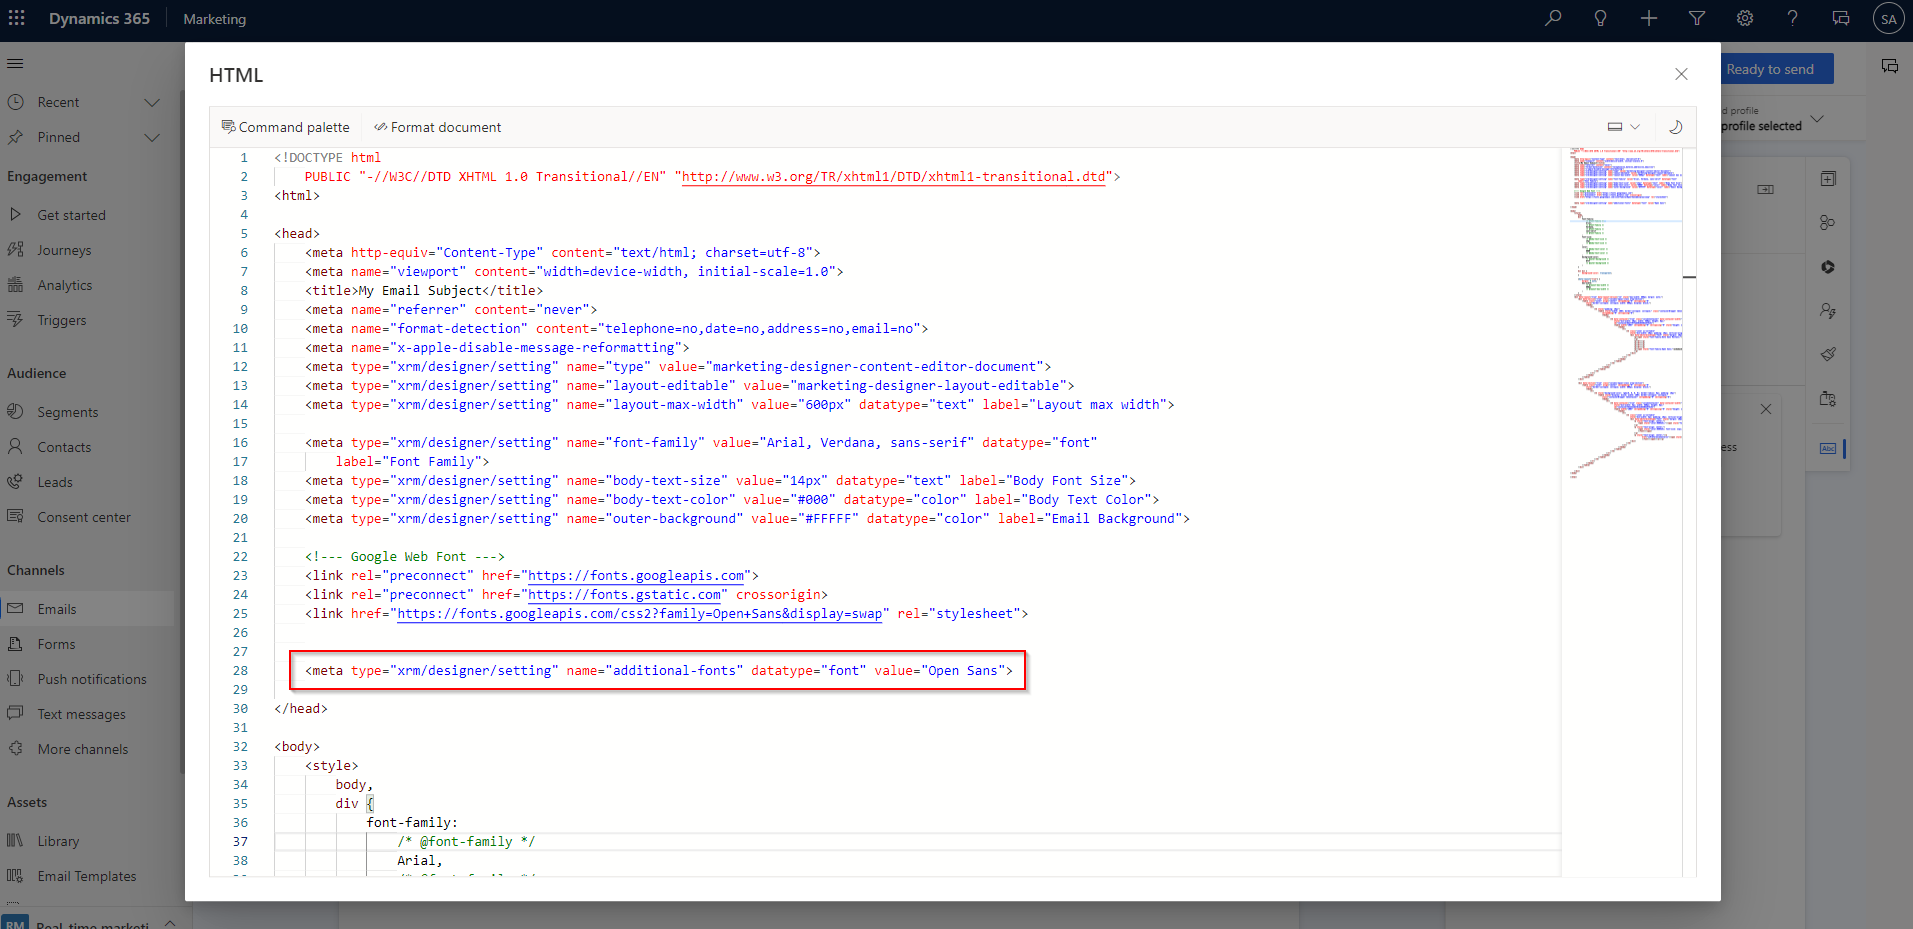Image resolution: width=1913 pixels, height=929 pixels.
Task: Close the HTML dialog
Action: (1681, 74)
